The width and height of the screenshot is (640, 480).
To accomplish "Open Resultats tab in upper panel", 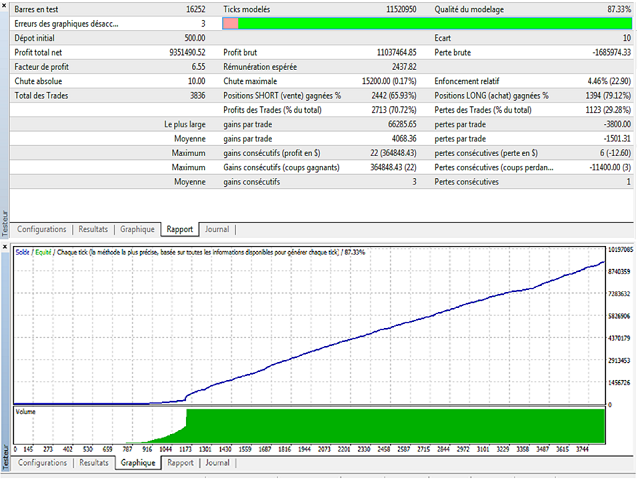I will tap(93, 229).
